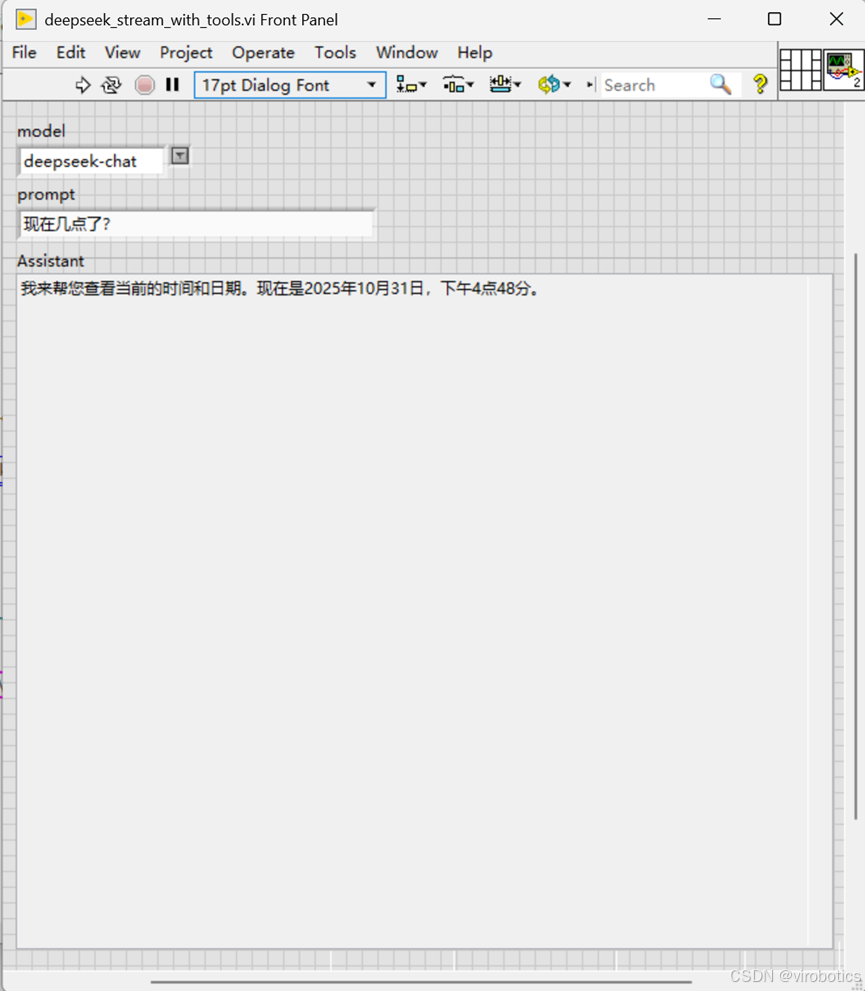The height and width of the screenshot is (991, 865).
Task: Click the search magnifier icon
Action: tap(720, 84)
